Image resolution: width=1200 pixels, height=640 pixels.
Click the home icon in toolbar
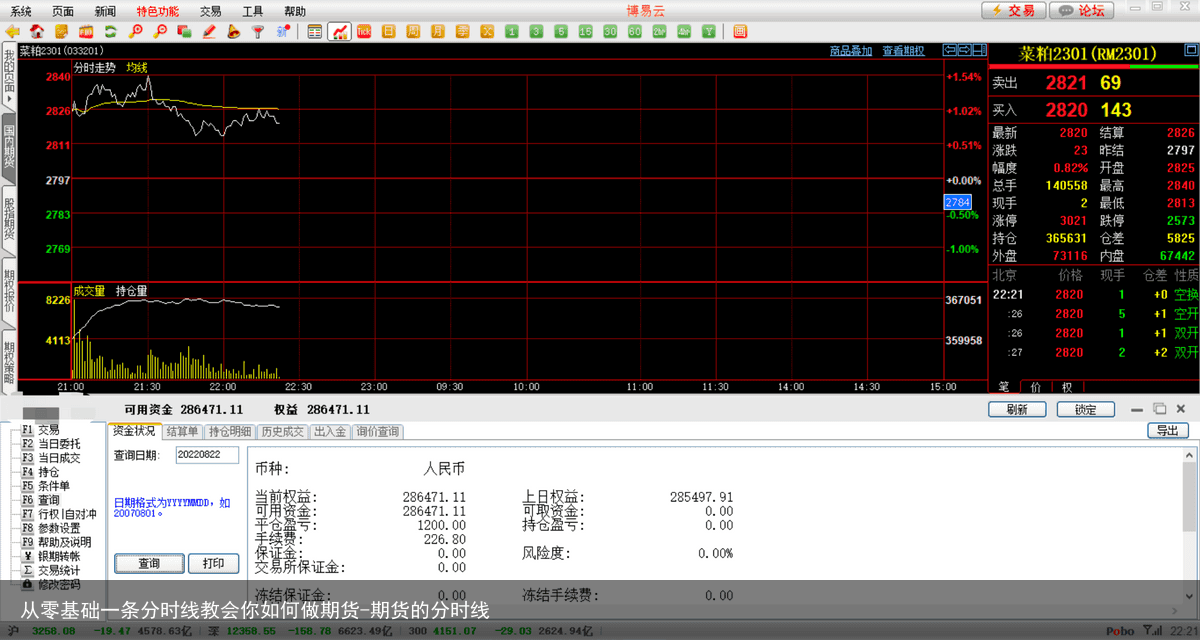[36, 32]
